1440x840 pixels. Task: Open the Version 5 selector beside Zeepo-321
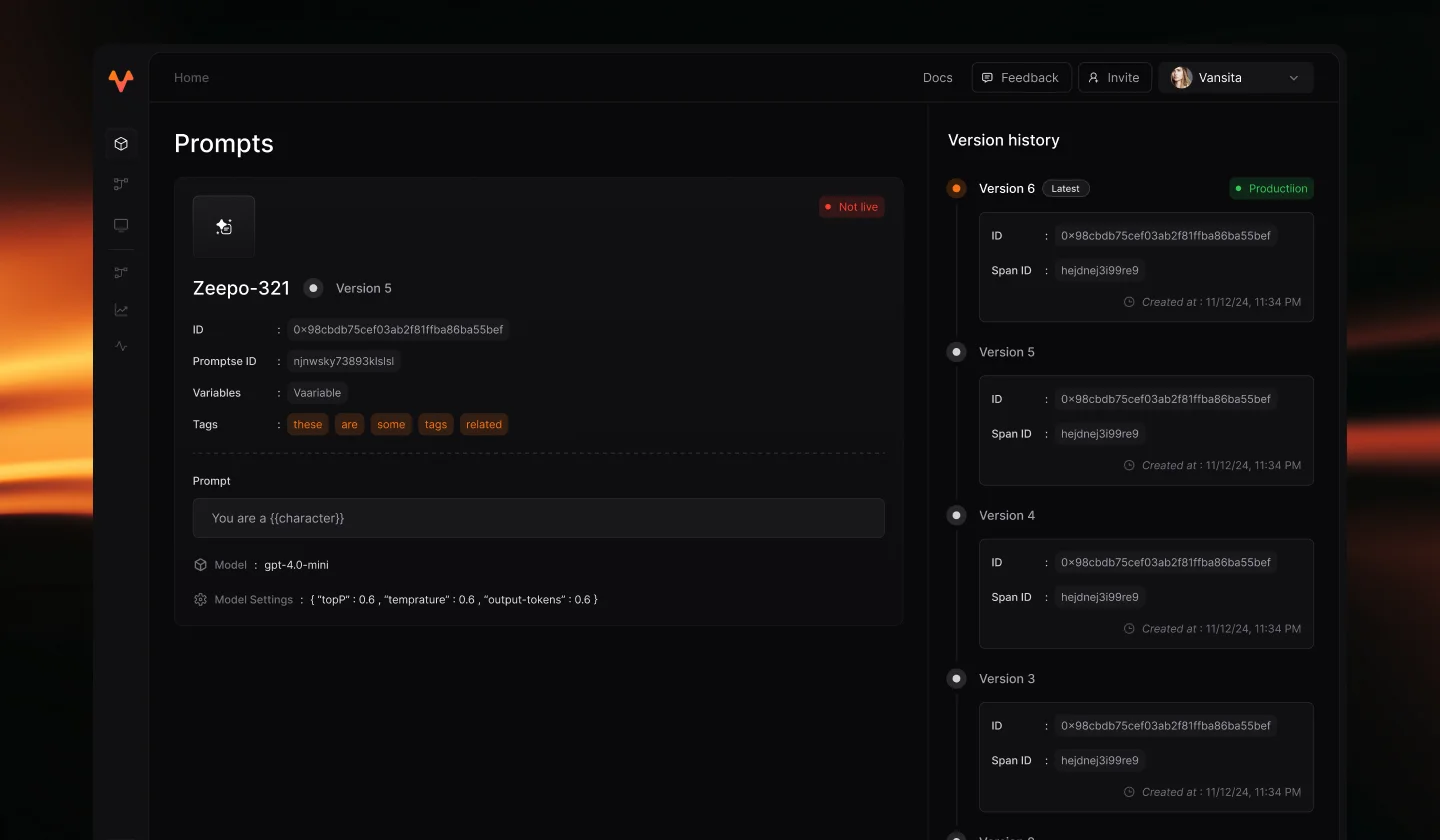coord(348,288)
